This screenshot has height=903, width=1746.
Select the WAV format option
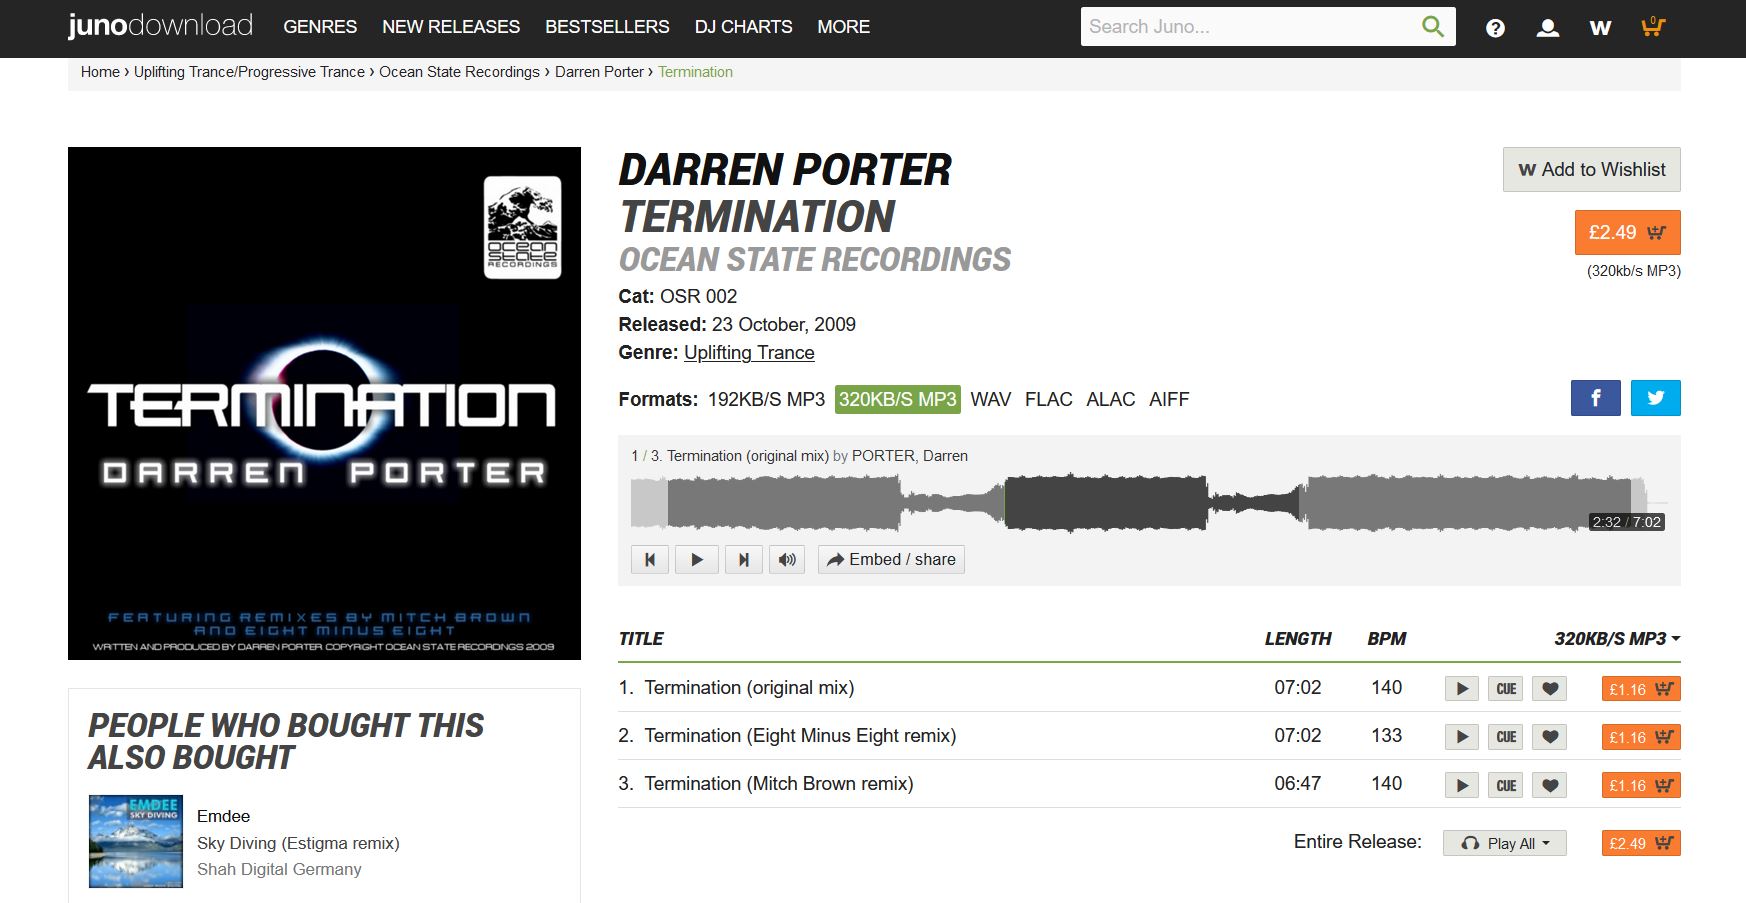click(991, 399)
